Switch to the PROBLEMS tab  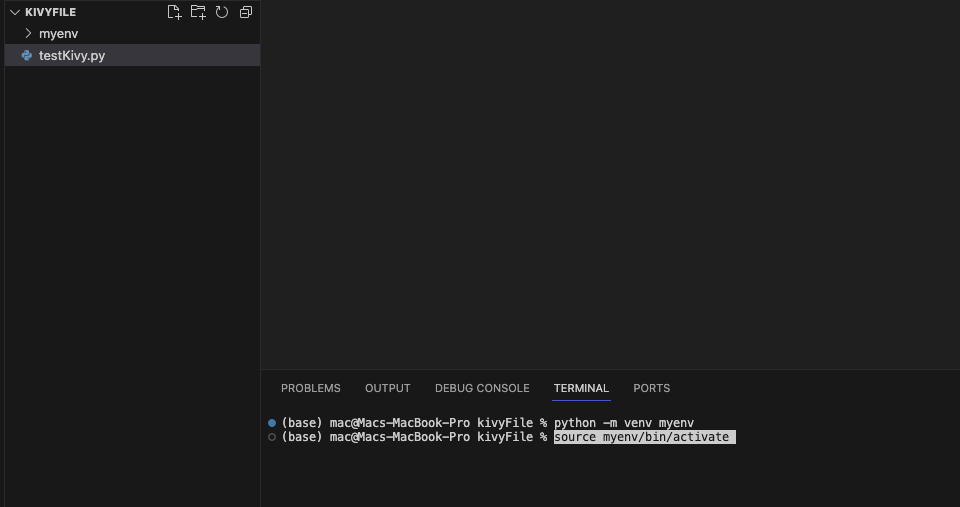310,388
